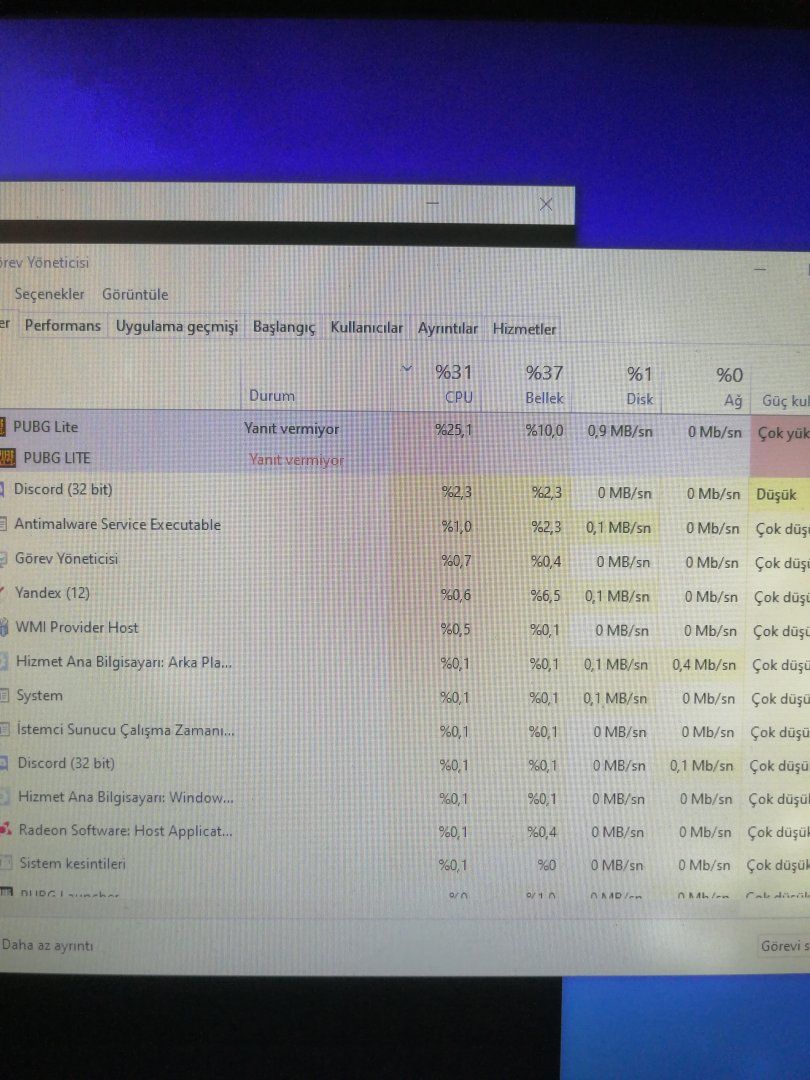This screenshot has width=810, height=1080.
Task: Click the 0,4 Mb/sn network value
Action: click(x=704, y=665)
